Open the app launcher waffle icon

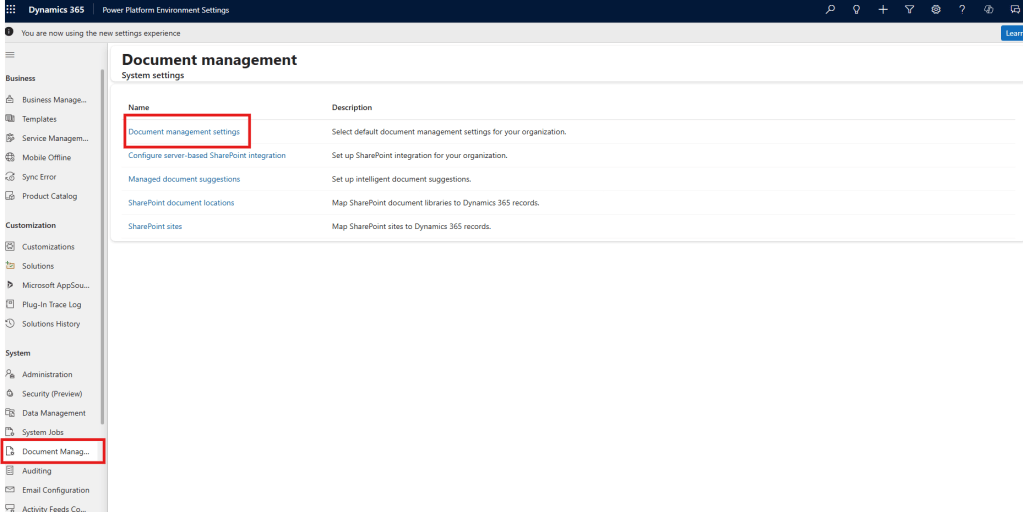[x=11, y=9]
